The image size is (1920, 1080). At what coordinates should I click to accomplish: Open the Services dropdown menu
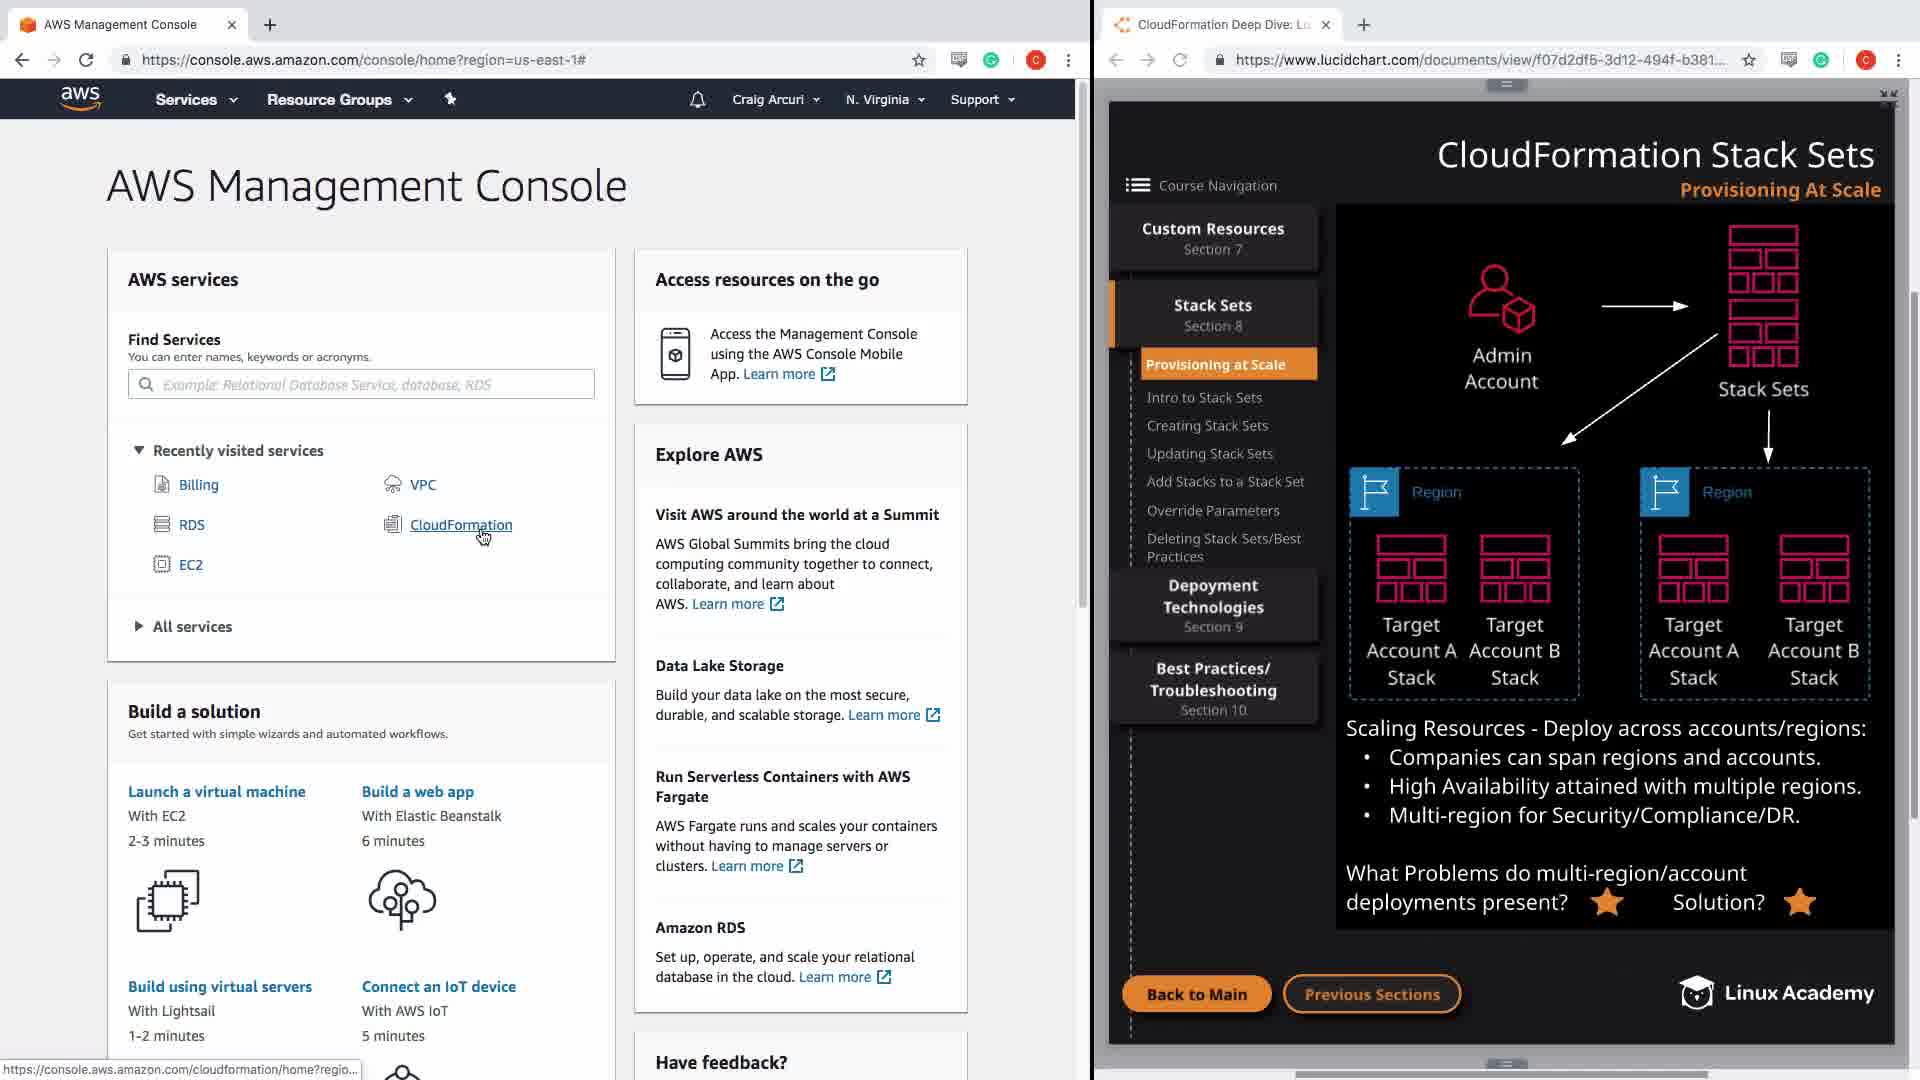point(196,99)
